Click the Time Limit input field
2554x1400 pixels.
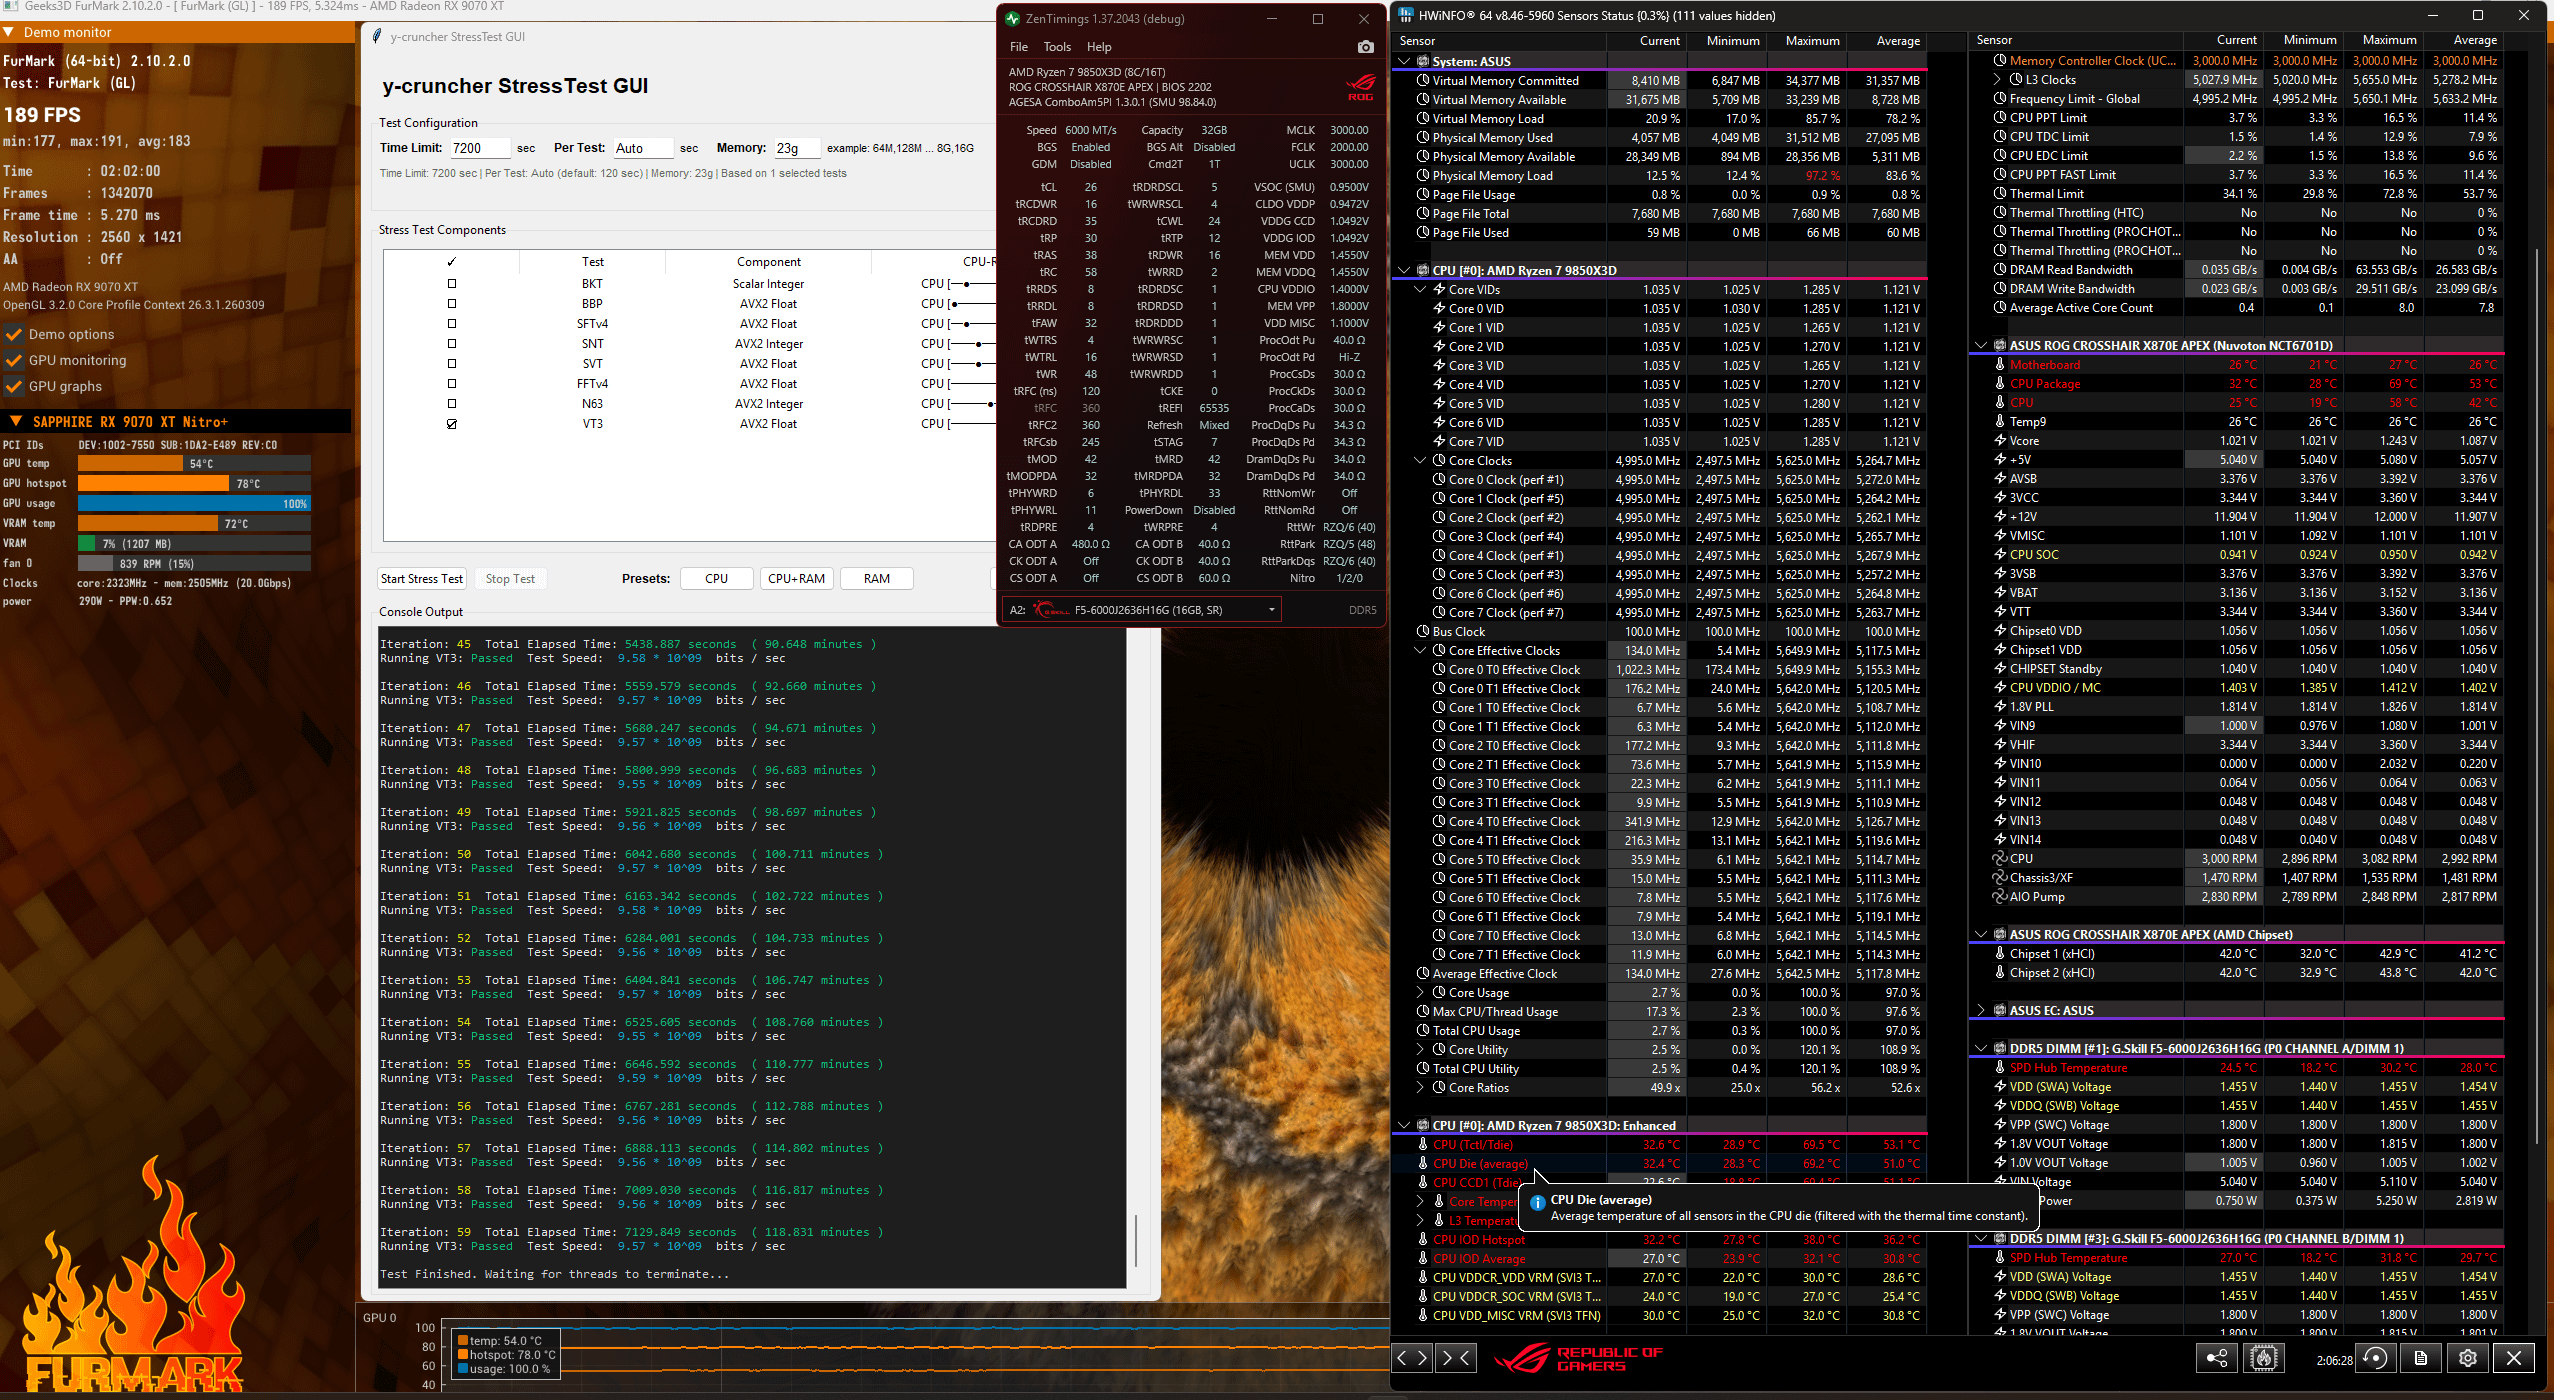click(x=479, y=148)
